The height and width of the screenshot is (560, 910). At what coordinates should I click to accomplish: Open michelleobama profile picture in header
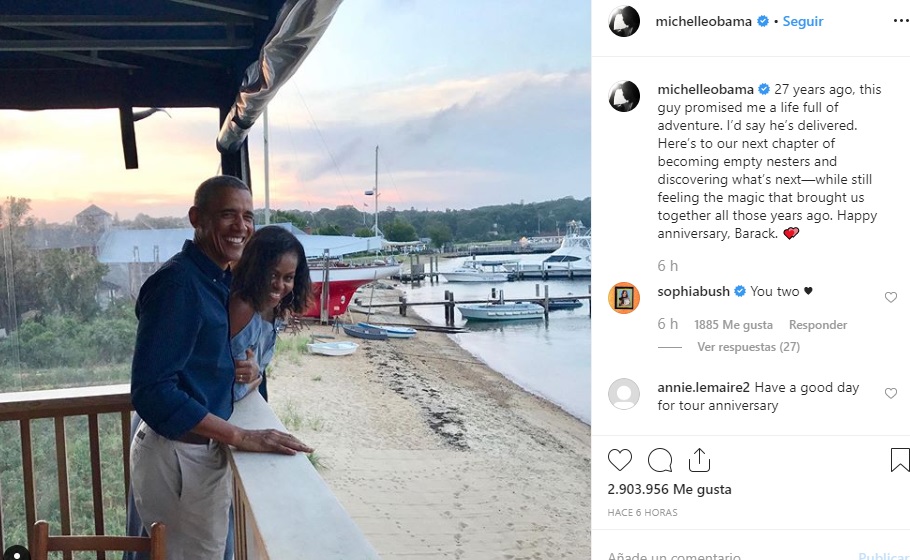click(624, 21)
